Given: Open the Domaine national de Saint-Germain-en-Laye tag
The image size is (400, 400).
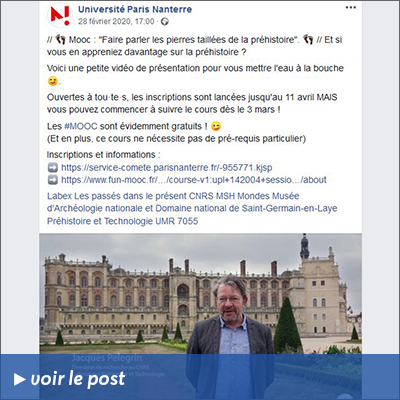Looking at the screenshot, I should (x=246, y=208).
